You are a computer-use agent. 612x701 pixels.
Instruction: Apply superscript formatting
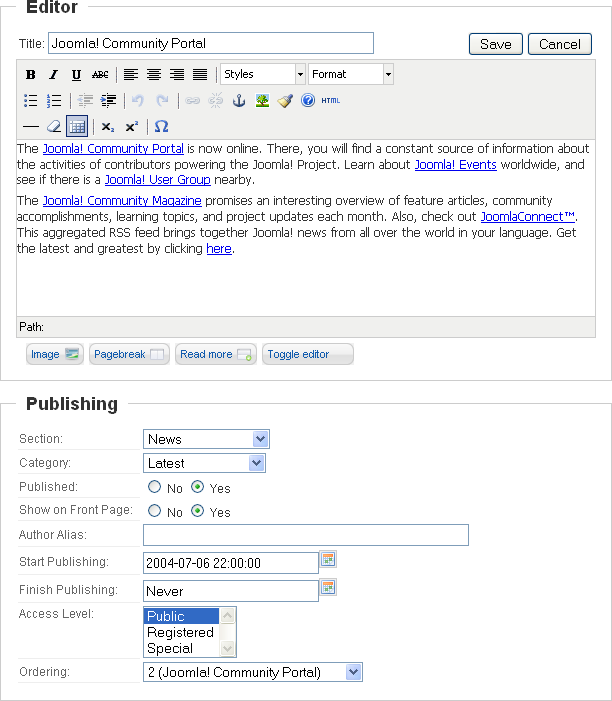(x=131, y=127)
